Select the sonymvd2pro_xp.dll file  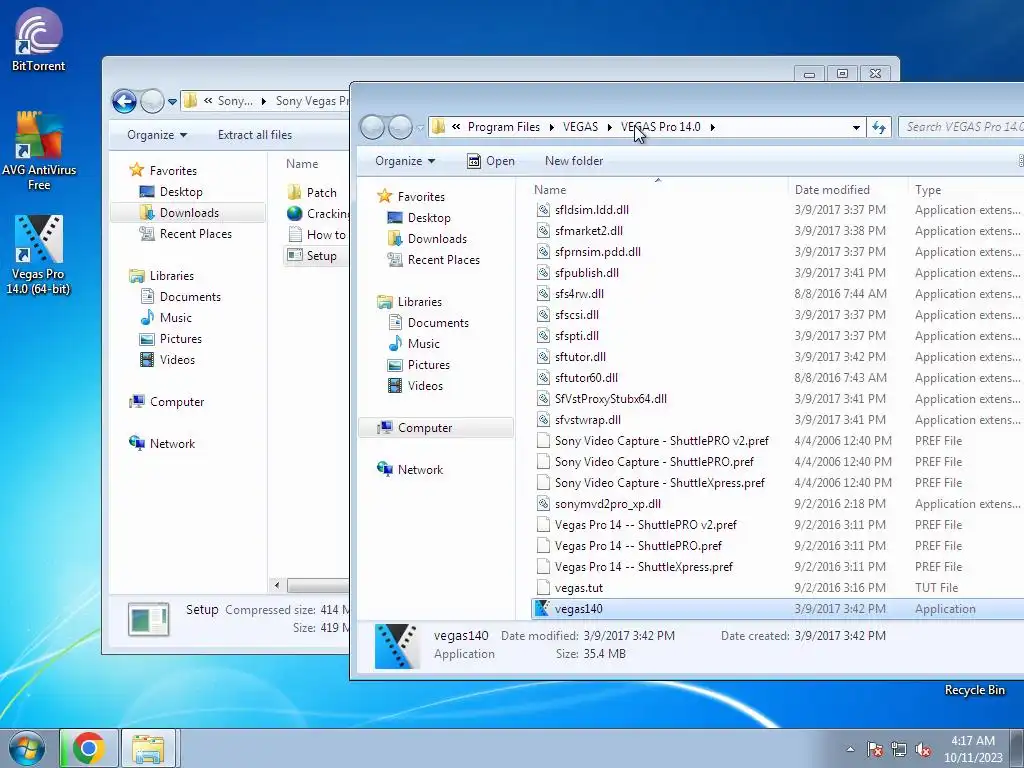607,504
